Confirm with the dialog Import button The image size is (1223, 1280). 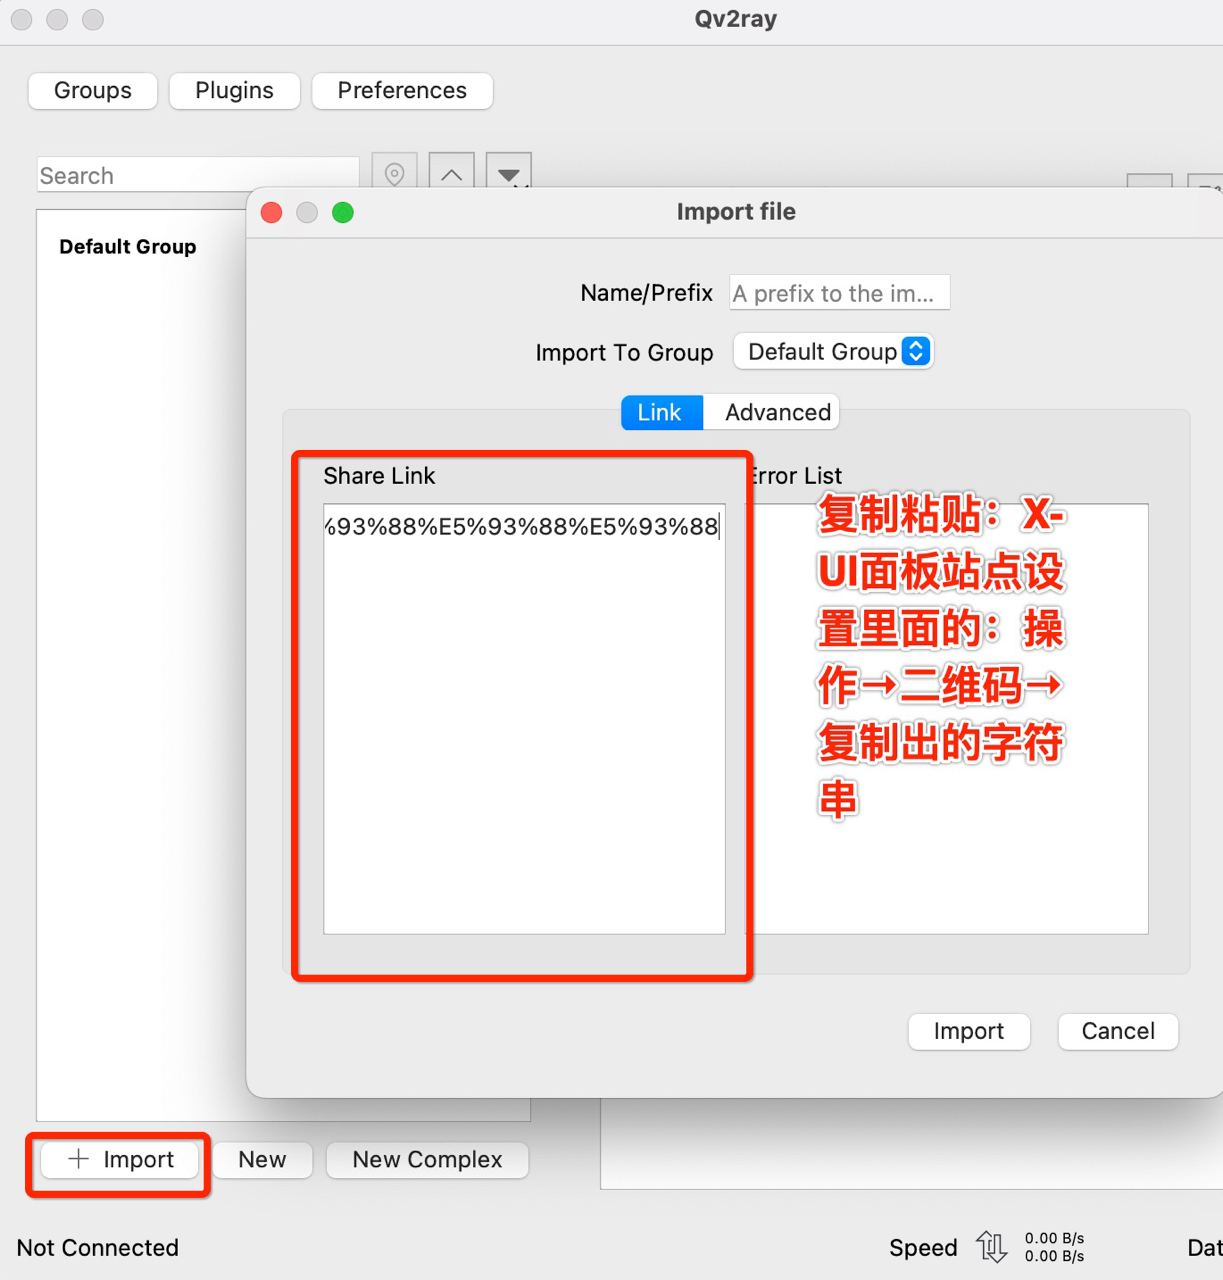969,1031
